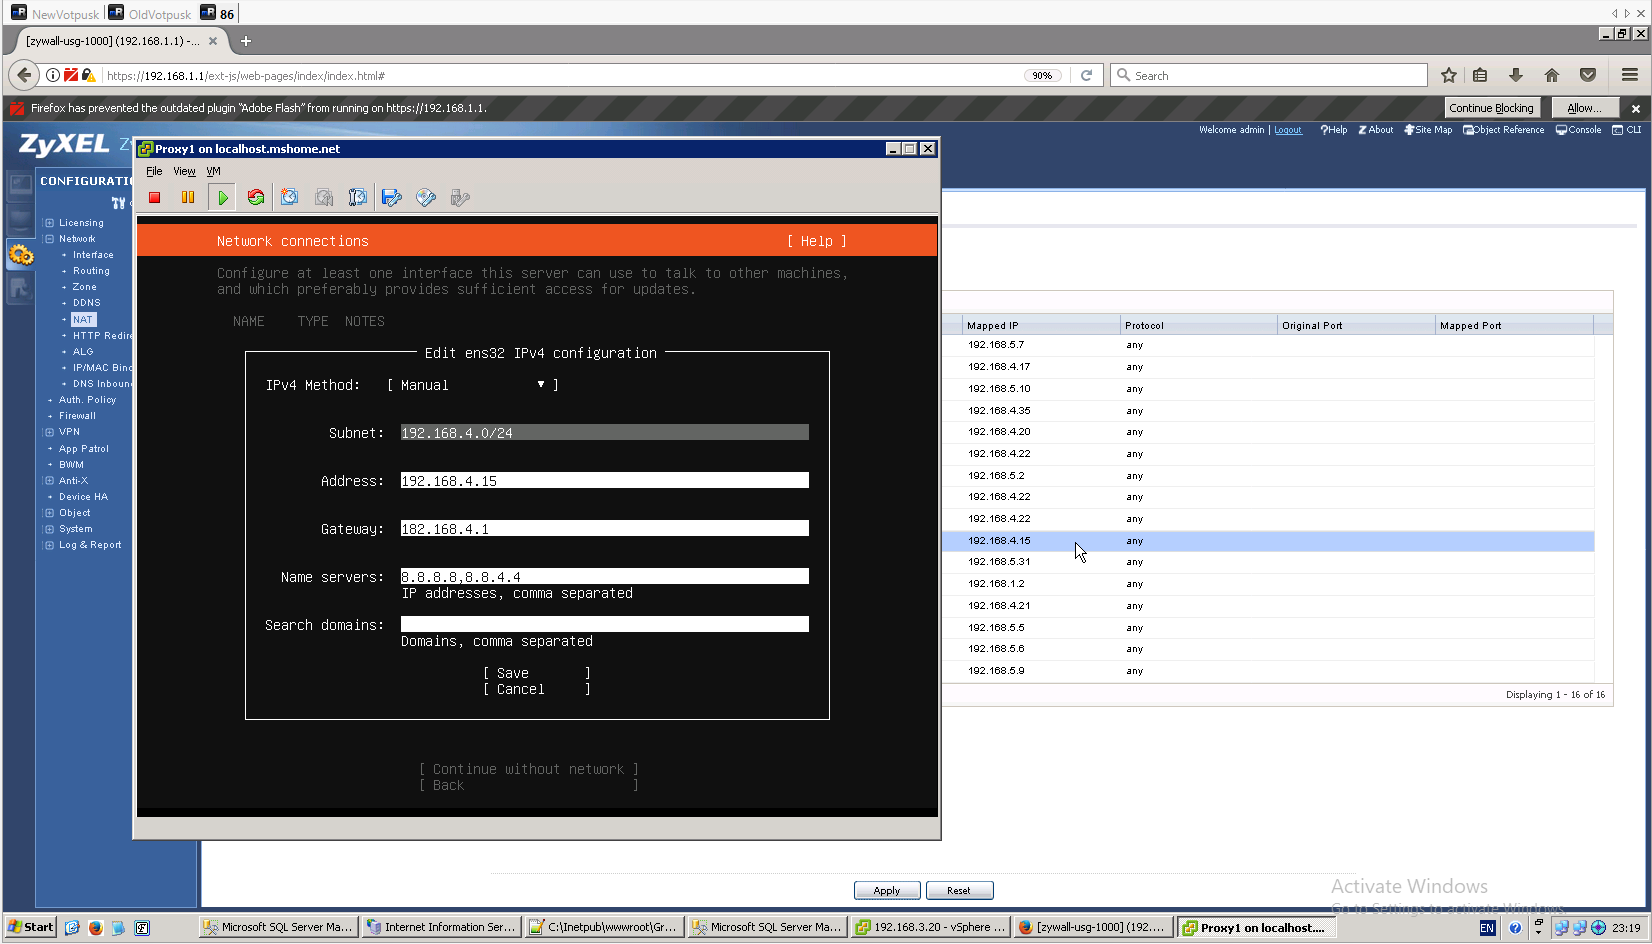
Task: Click the orange Suspend button in VM console
Action: pyautogui.click(x=188, y=198)
